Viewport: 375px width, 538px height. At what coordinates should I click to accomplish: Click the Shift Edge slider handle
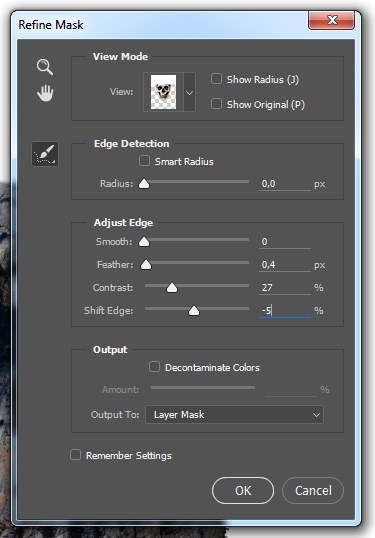pos(194,311)
